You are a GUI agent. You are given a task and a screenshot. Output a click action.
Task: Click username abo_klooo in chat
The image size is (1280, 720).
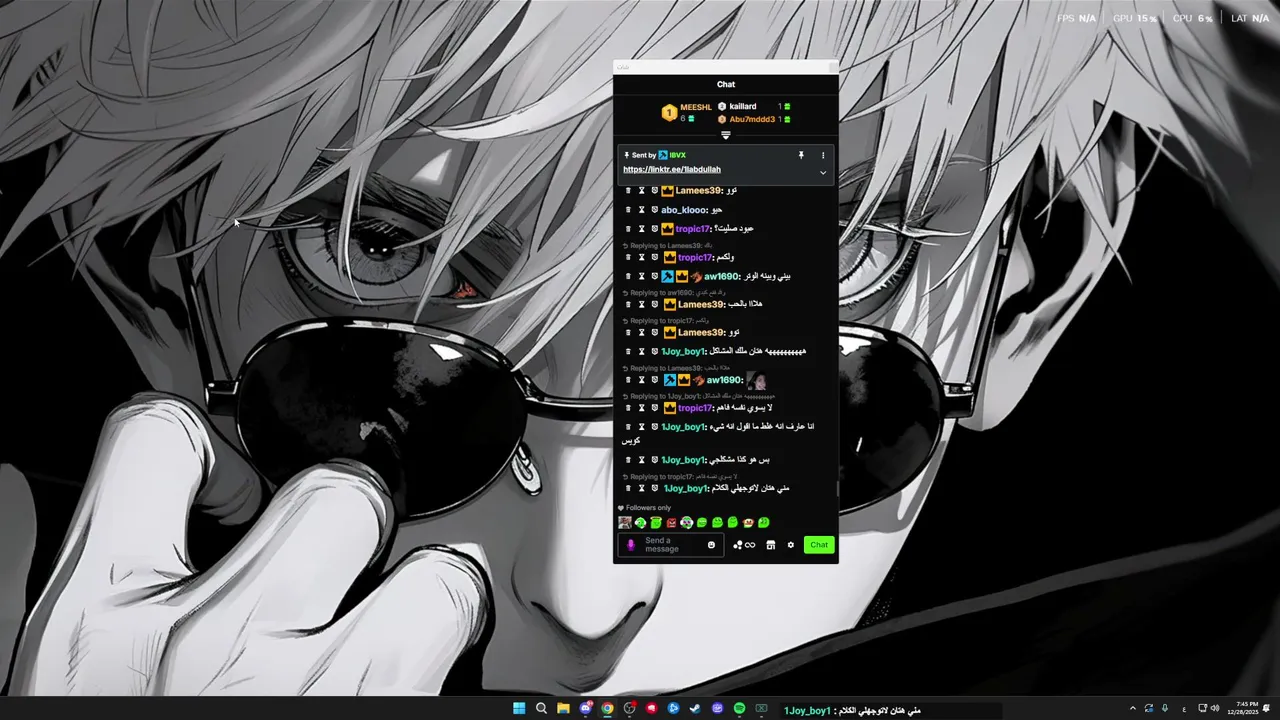[x=683, y=210]
